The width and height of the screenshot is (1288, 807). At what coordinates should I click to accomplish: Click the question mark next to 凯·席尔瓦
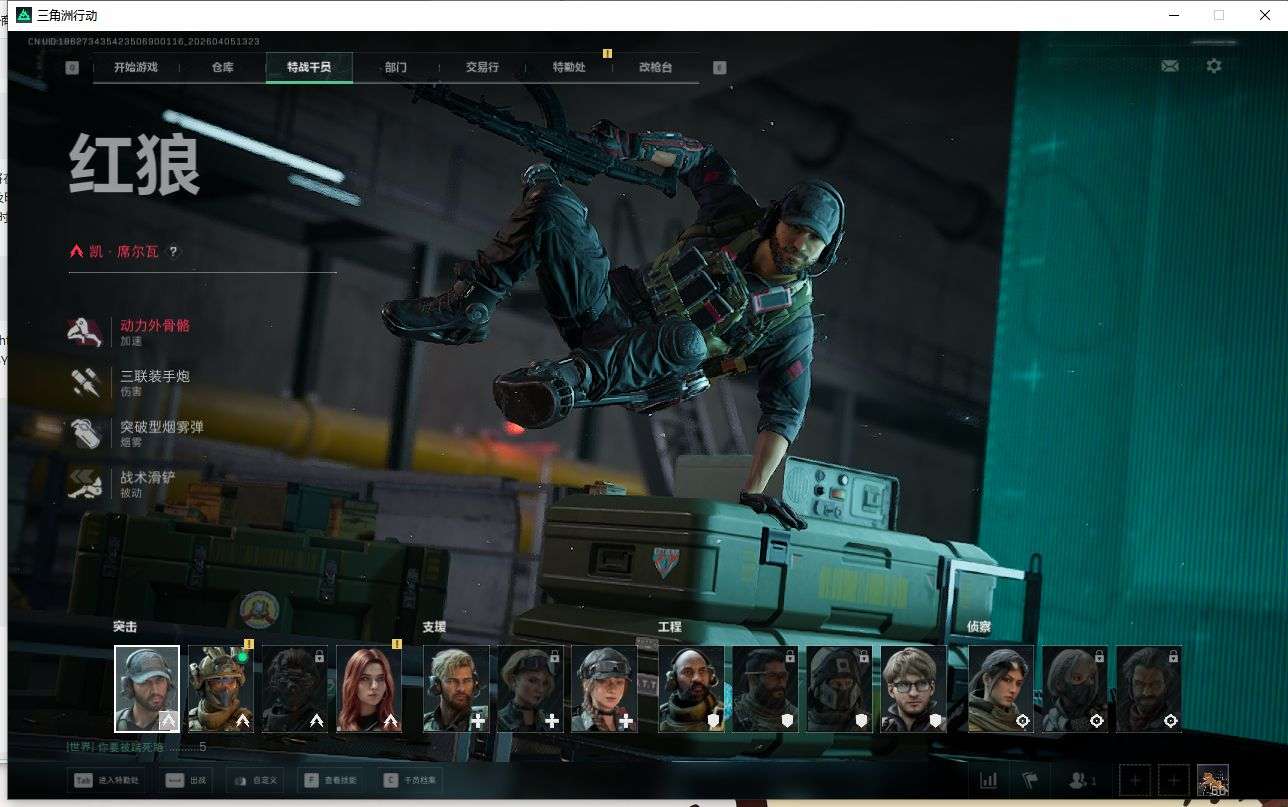[x=173, y=252]
